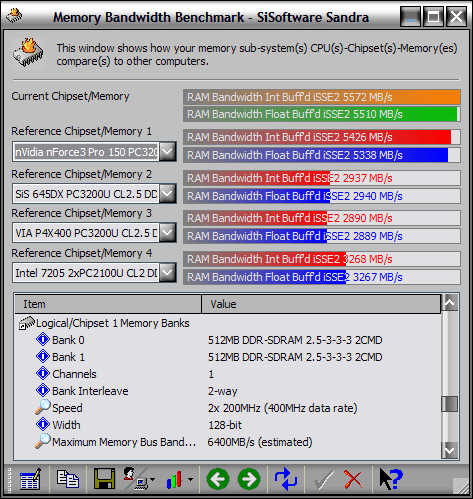Click the red X cancel icon
The image size is (473, 499).
coord(353,479)
